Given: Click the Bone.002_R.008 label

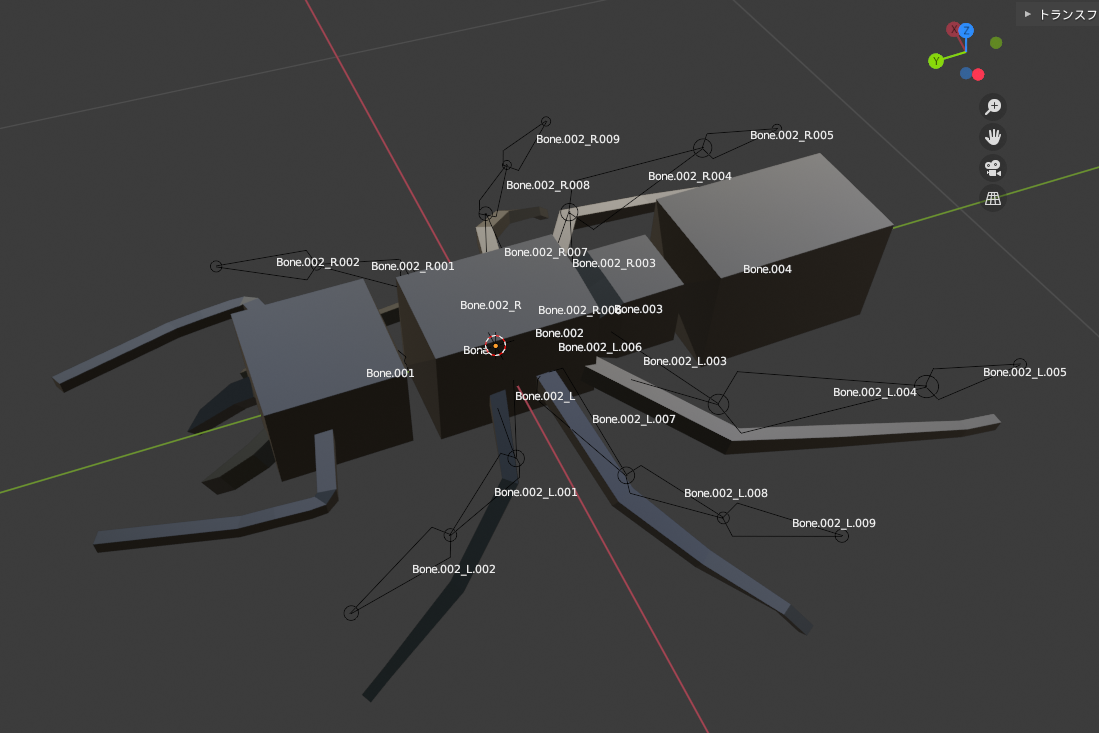Looking at the screenshot, I should [x=547, y=185].
